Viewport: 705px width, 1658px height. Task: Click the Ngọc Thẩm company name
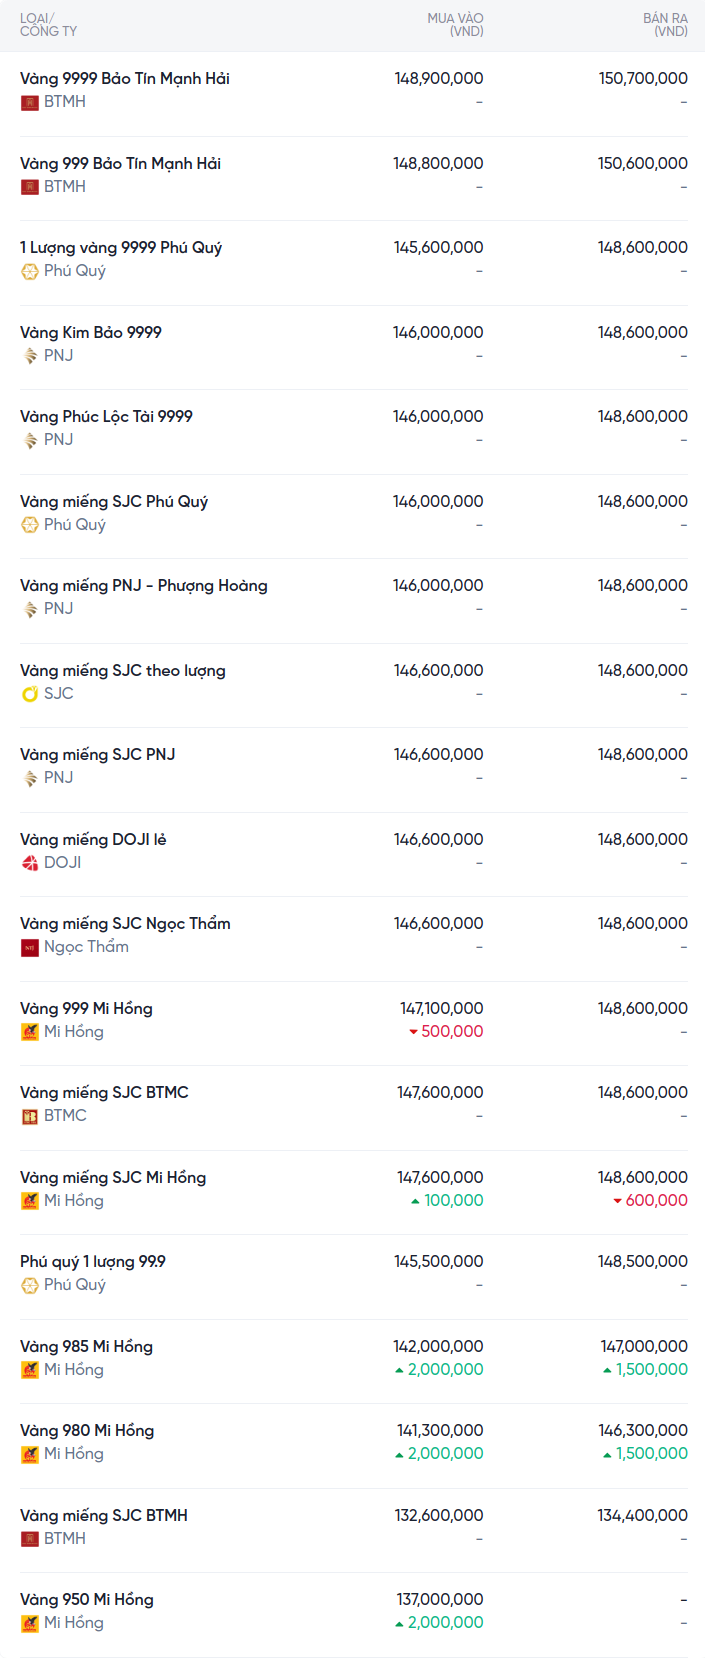point(86,947)
